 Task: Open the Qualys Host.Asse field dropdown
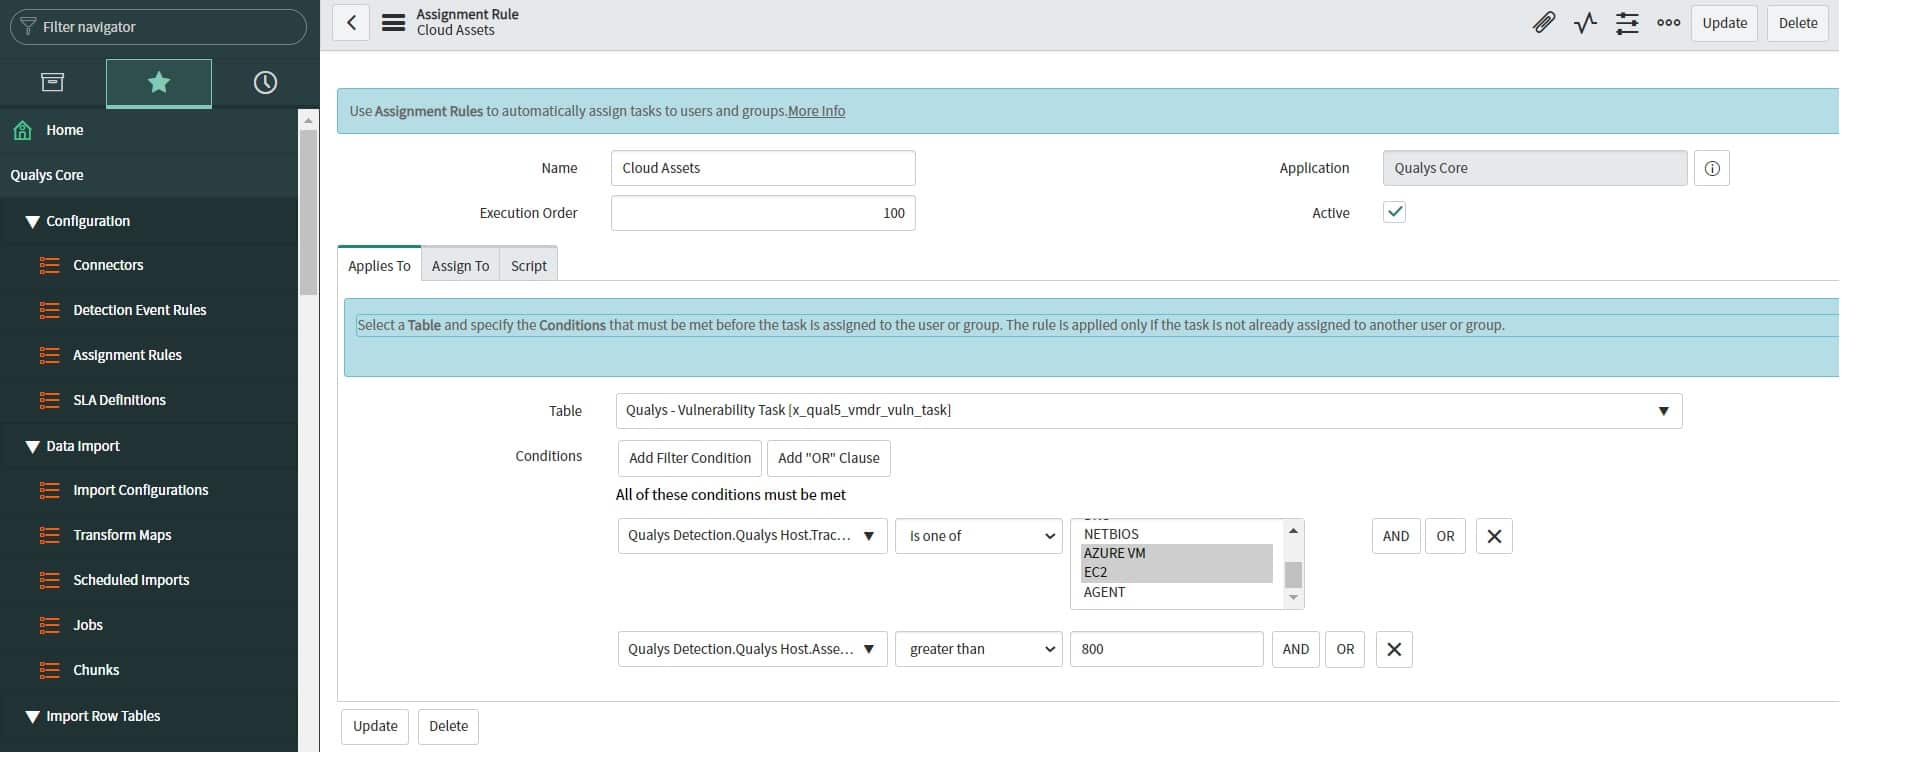(752, 649)
